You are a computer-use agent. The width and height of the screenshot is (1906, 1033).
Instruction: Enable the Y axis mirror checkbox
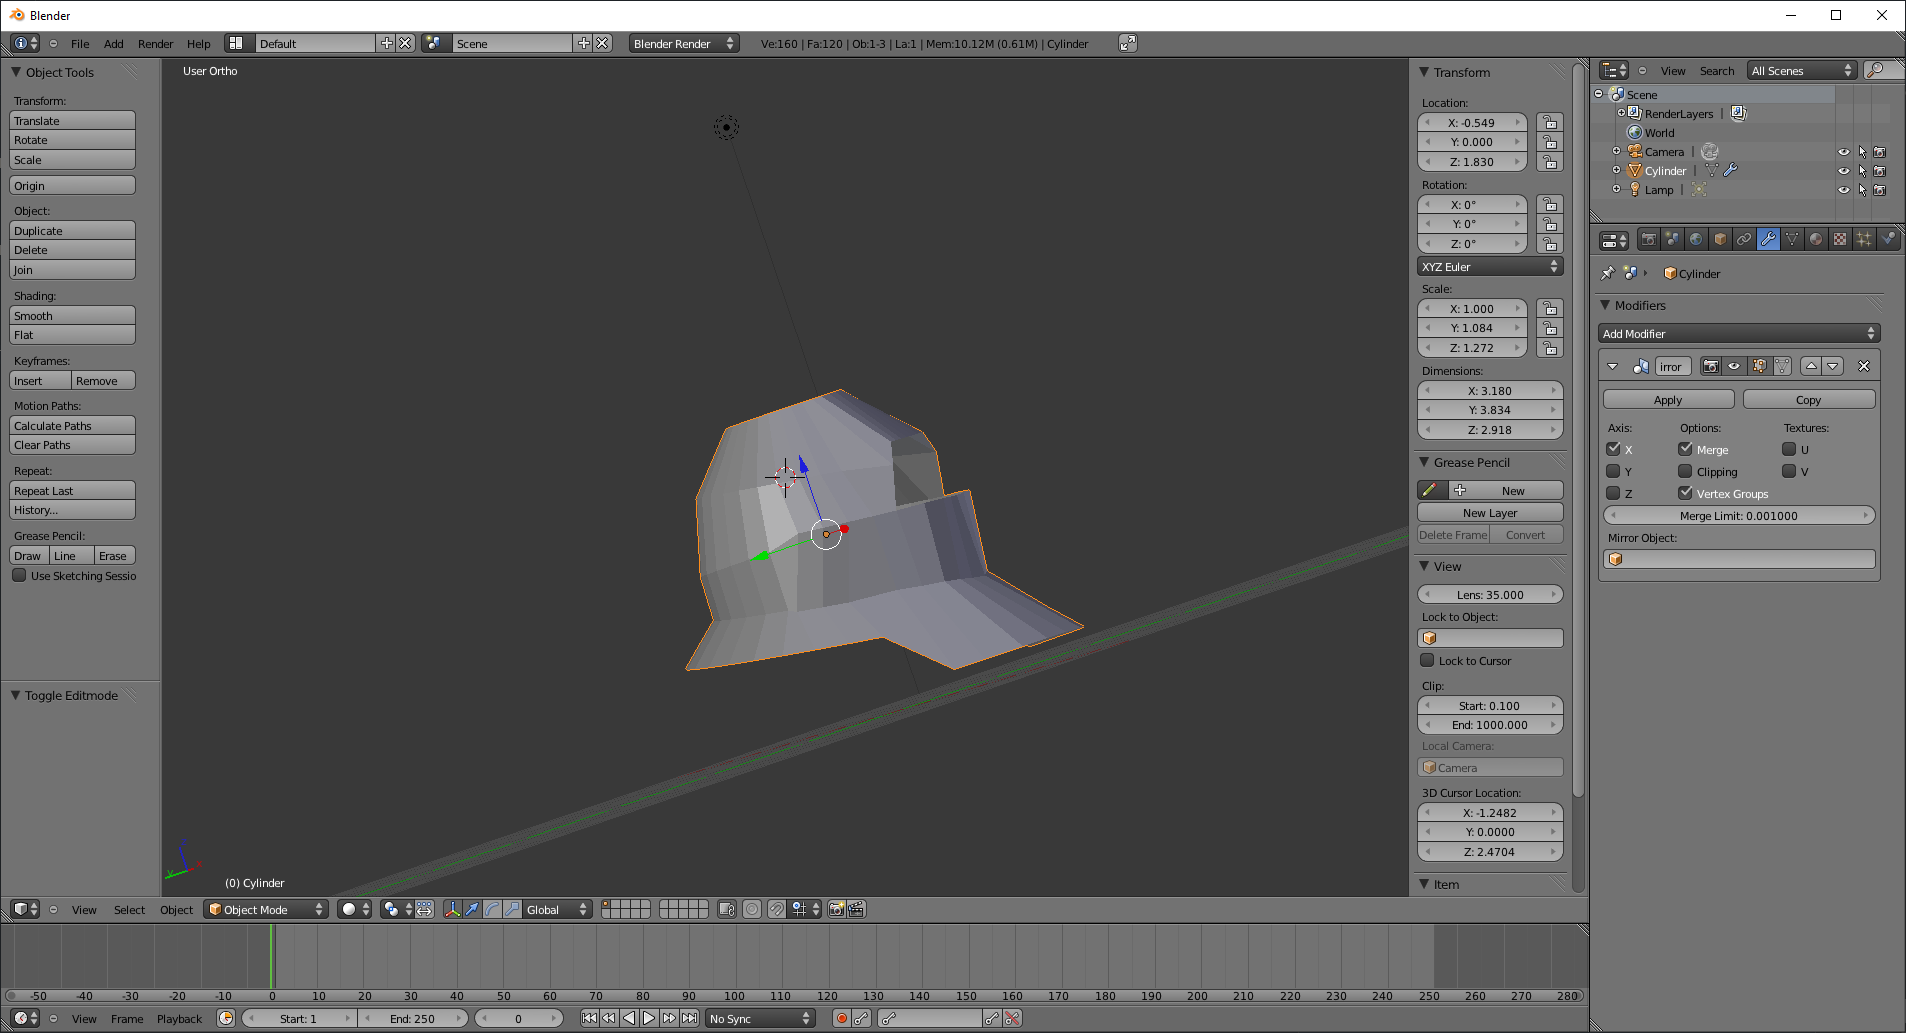pos(1613,471)
